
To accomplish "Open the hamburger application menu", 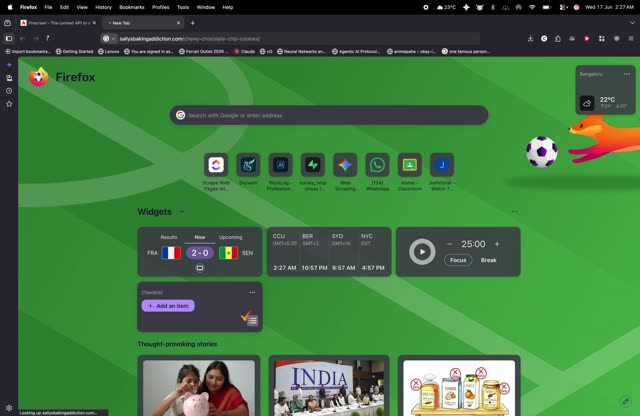I will tap(631, 38).
